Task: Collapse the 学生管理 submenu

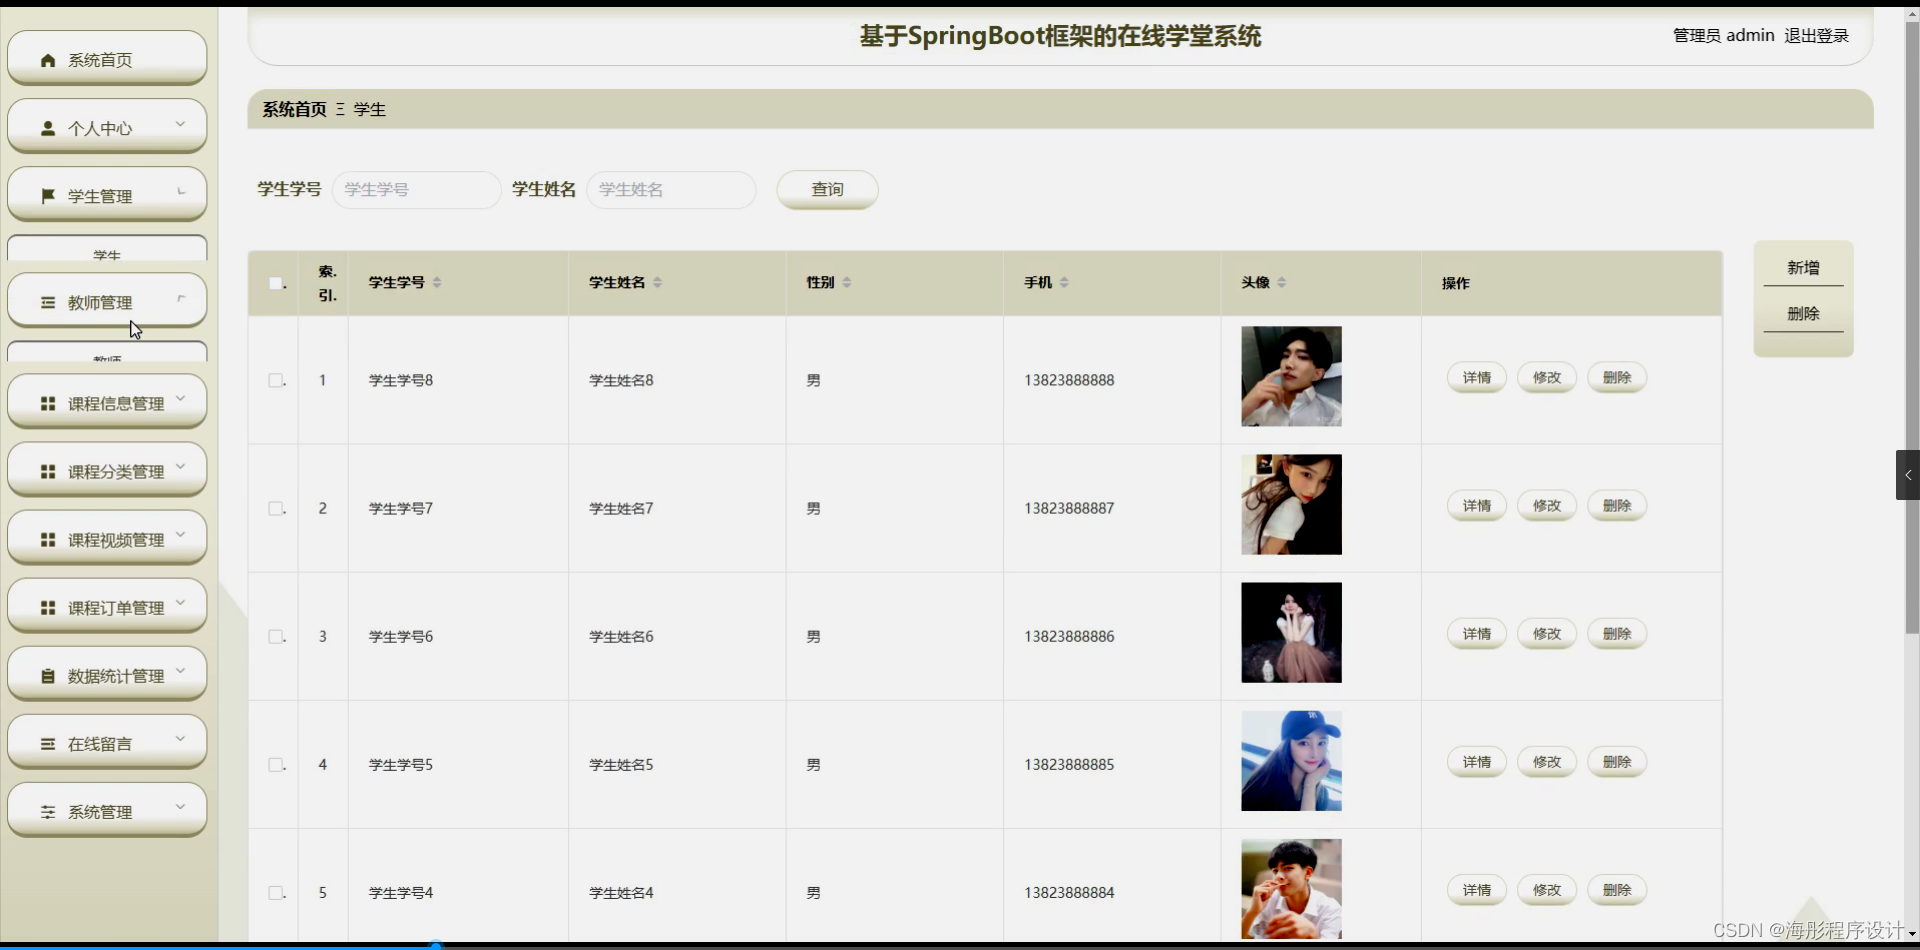Action: pos(180,190)
